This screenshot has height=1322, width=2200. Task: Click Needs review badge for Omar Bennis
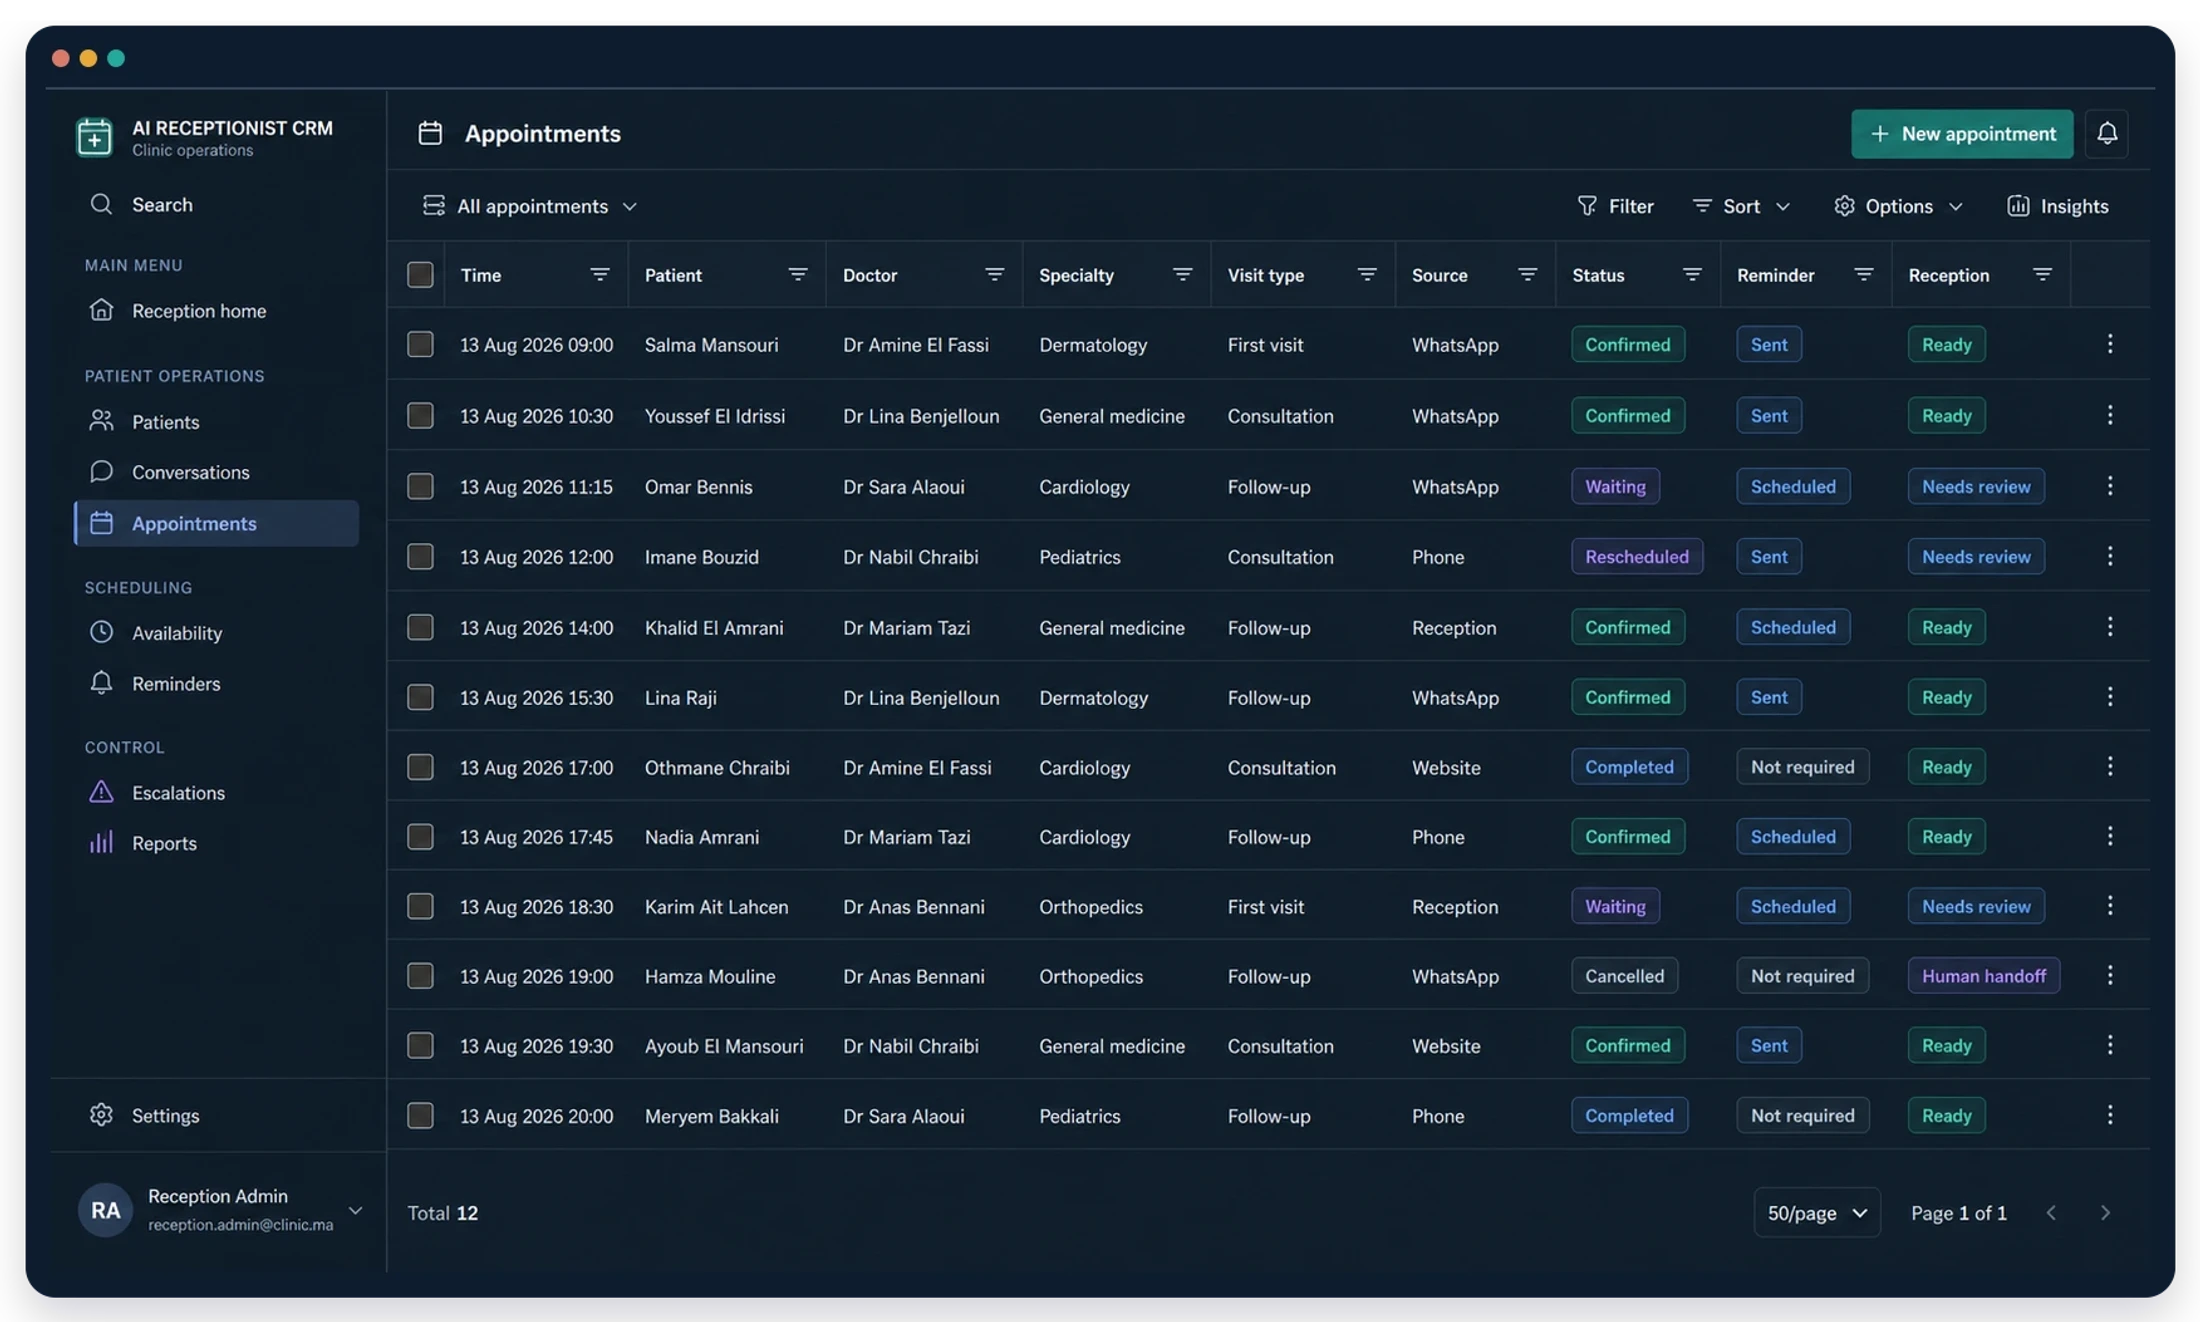pos(1976,486)
